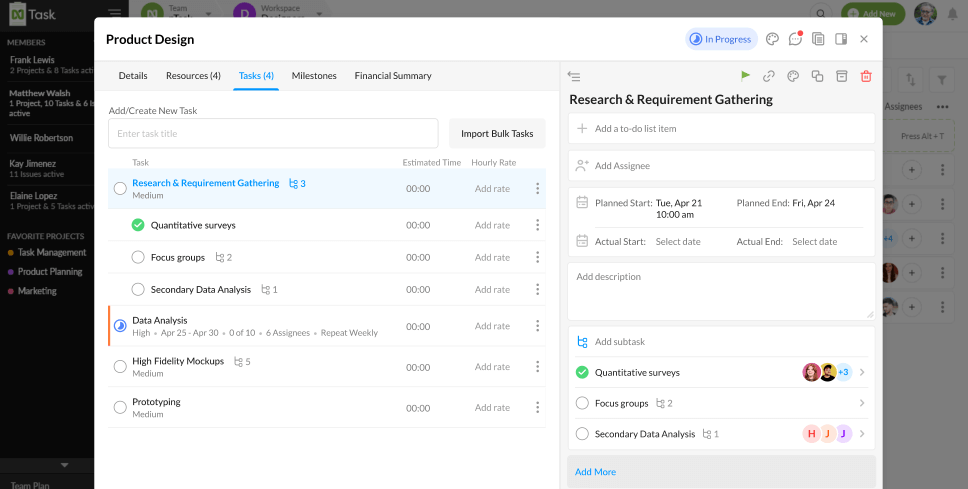Click Add subtask field in detail panel
968x489 pixels.
[x=721, y=341]
